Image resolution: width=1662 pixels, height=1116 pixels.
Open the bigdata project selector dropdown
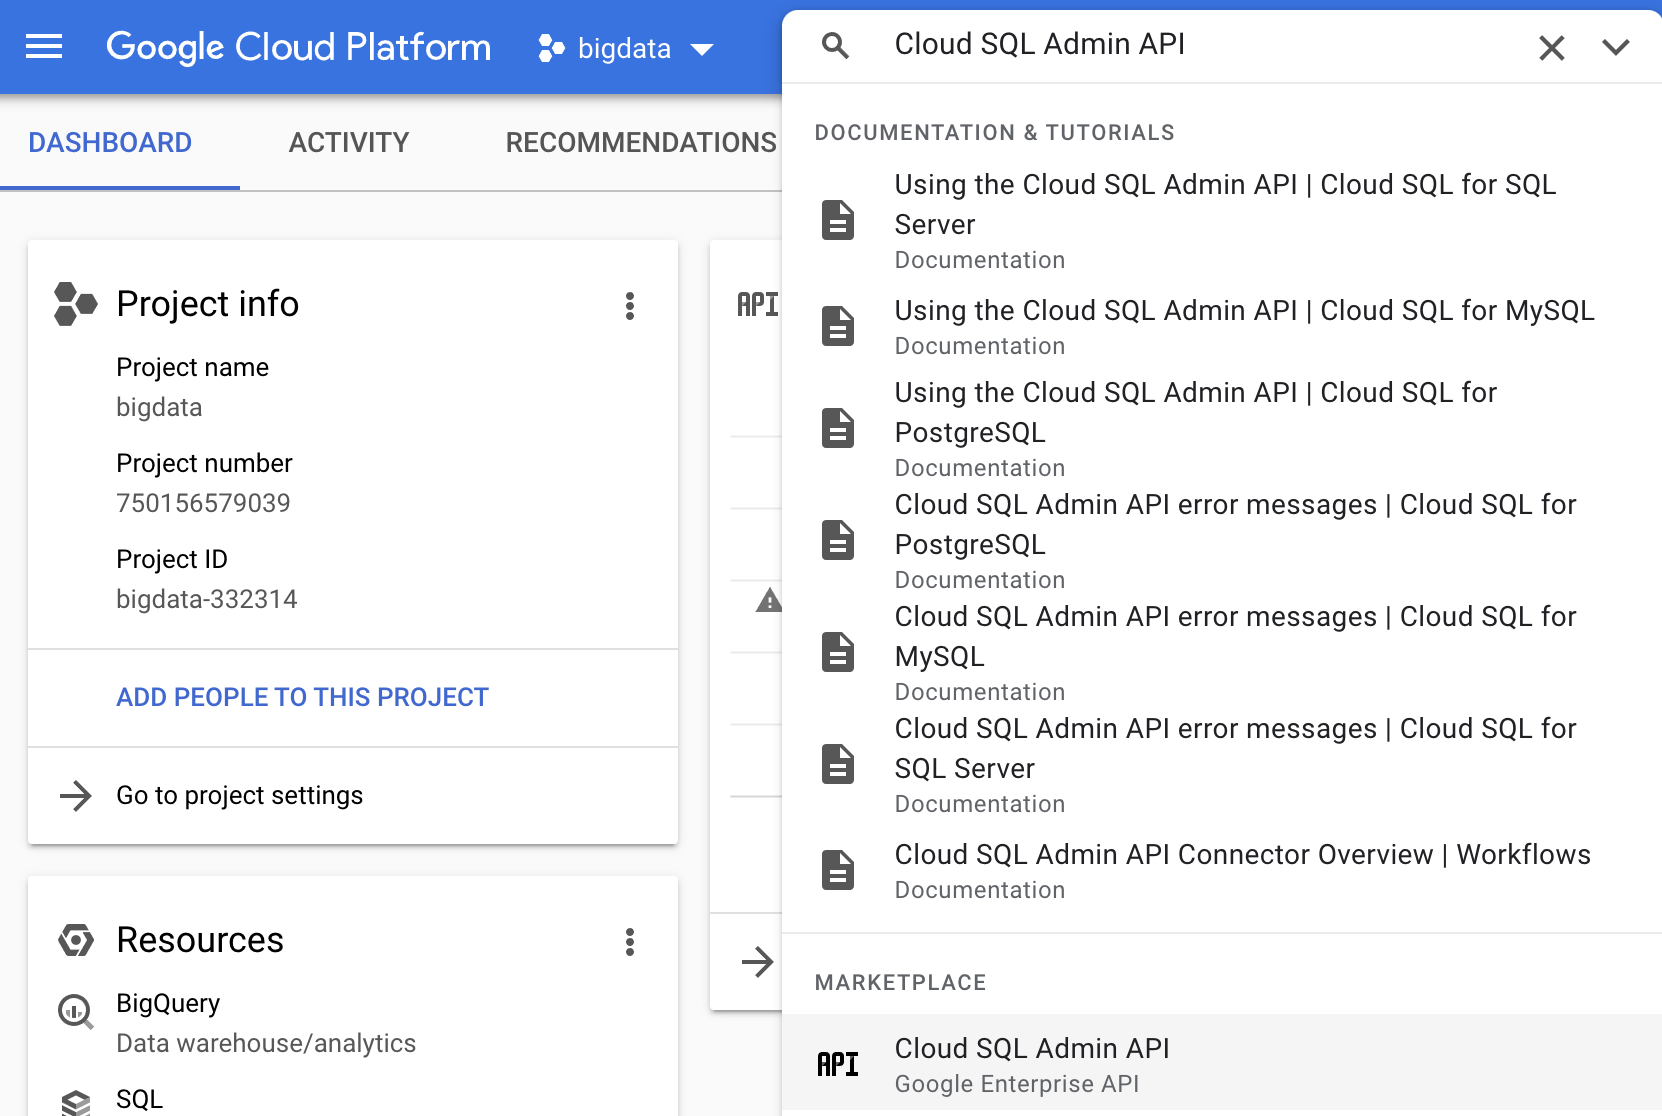626,48
